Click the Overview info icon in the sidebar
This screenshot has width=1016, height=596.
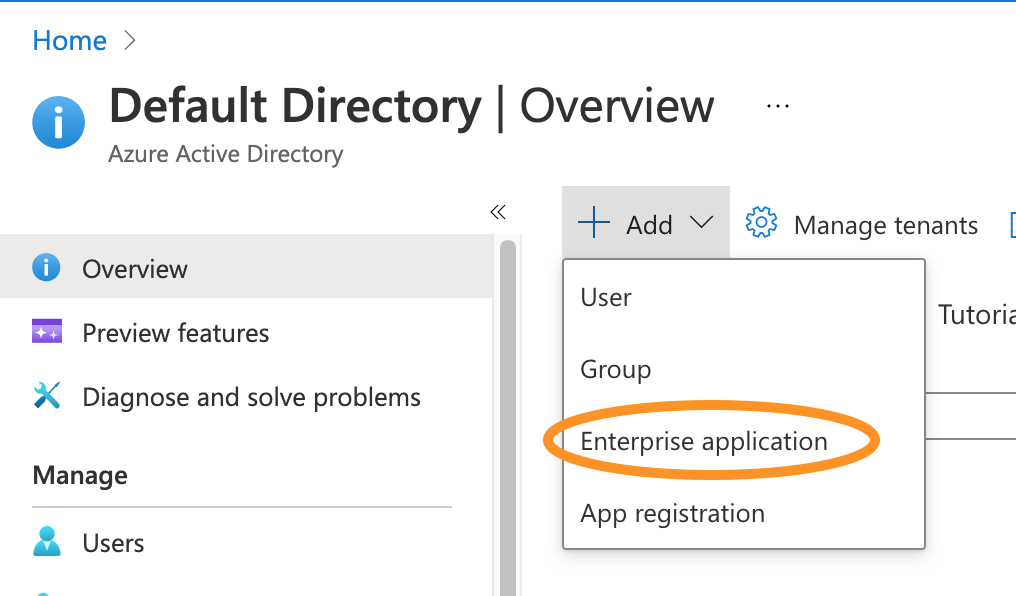tap(47, 268)
